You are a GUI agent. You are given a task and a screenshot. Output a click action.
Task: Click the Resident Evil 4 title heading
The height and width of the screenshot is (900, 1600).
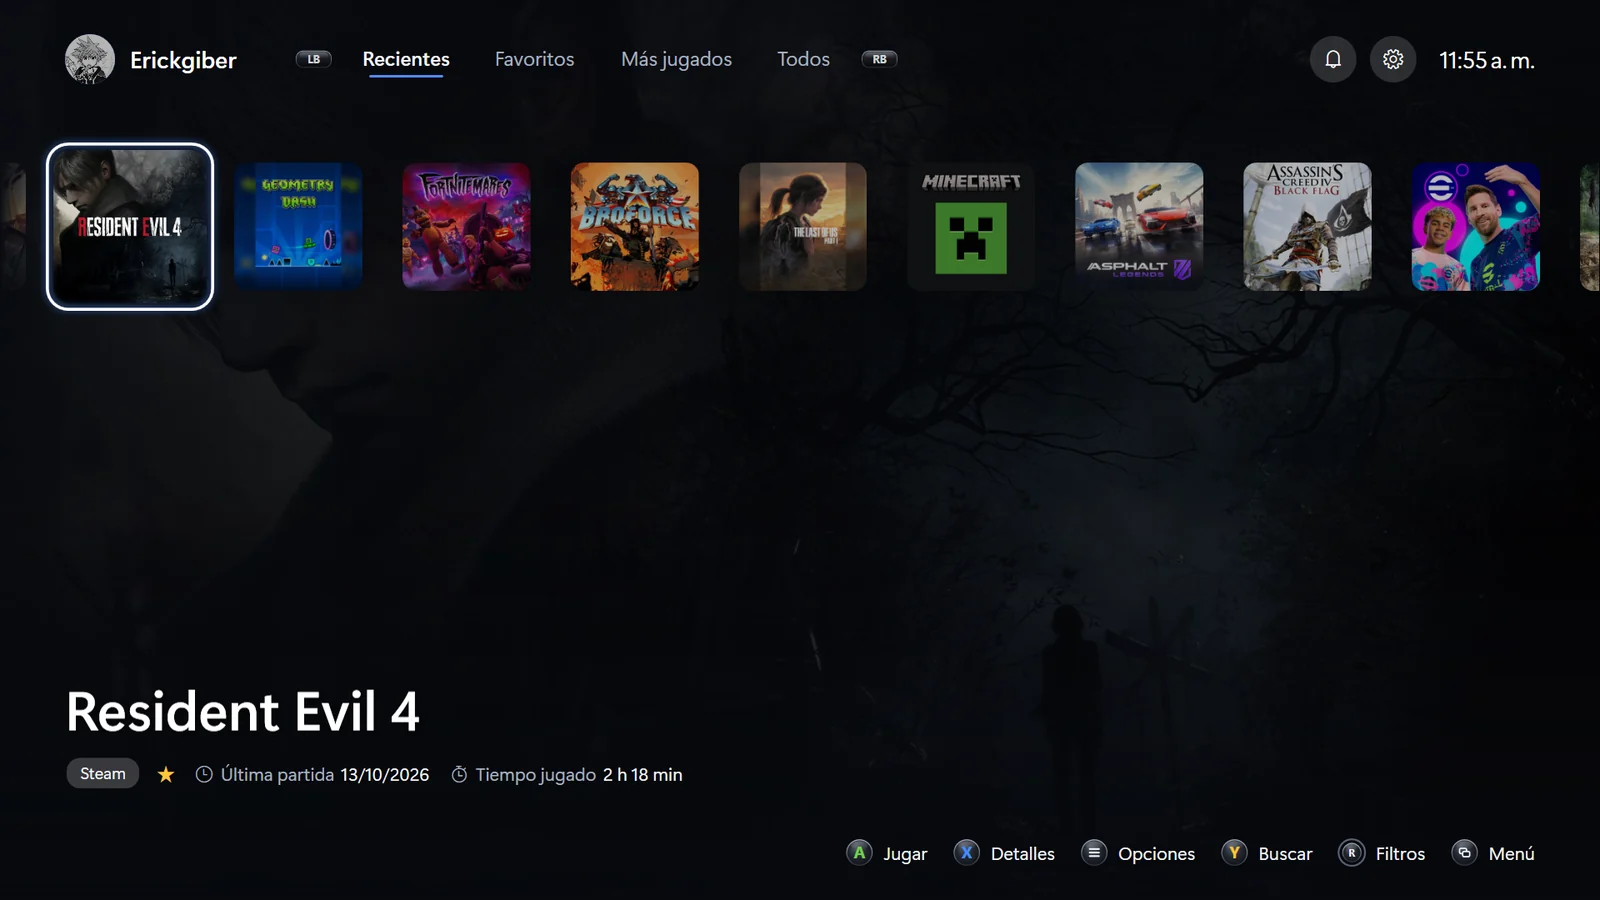pyautogui.click(x=243, y=712)
